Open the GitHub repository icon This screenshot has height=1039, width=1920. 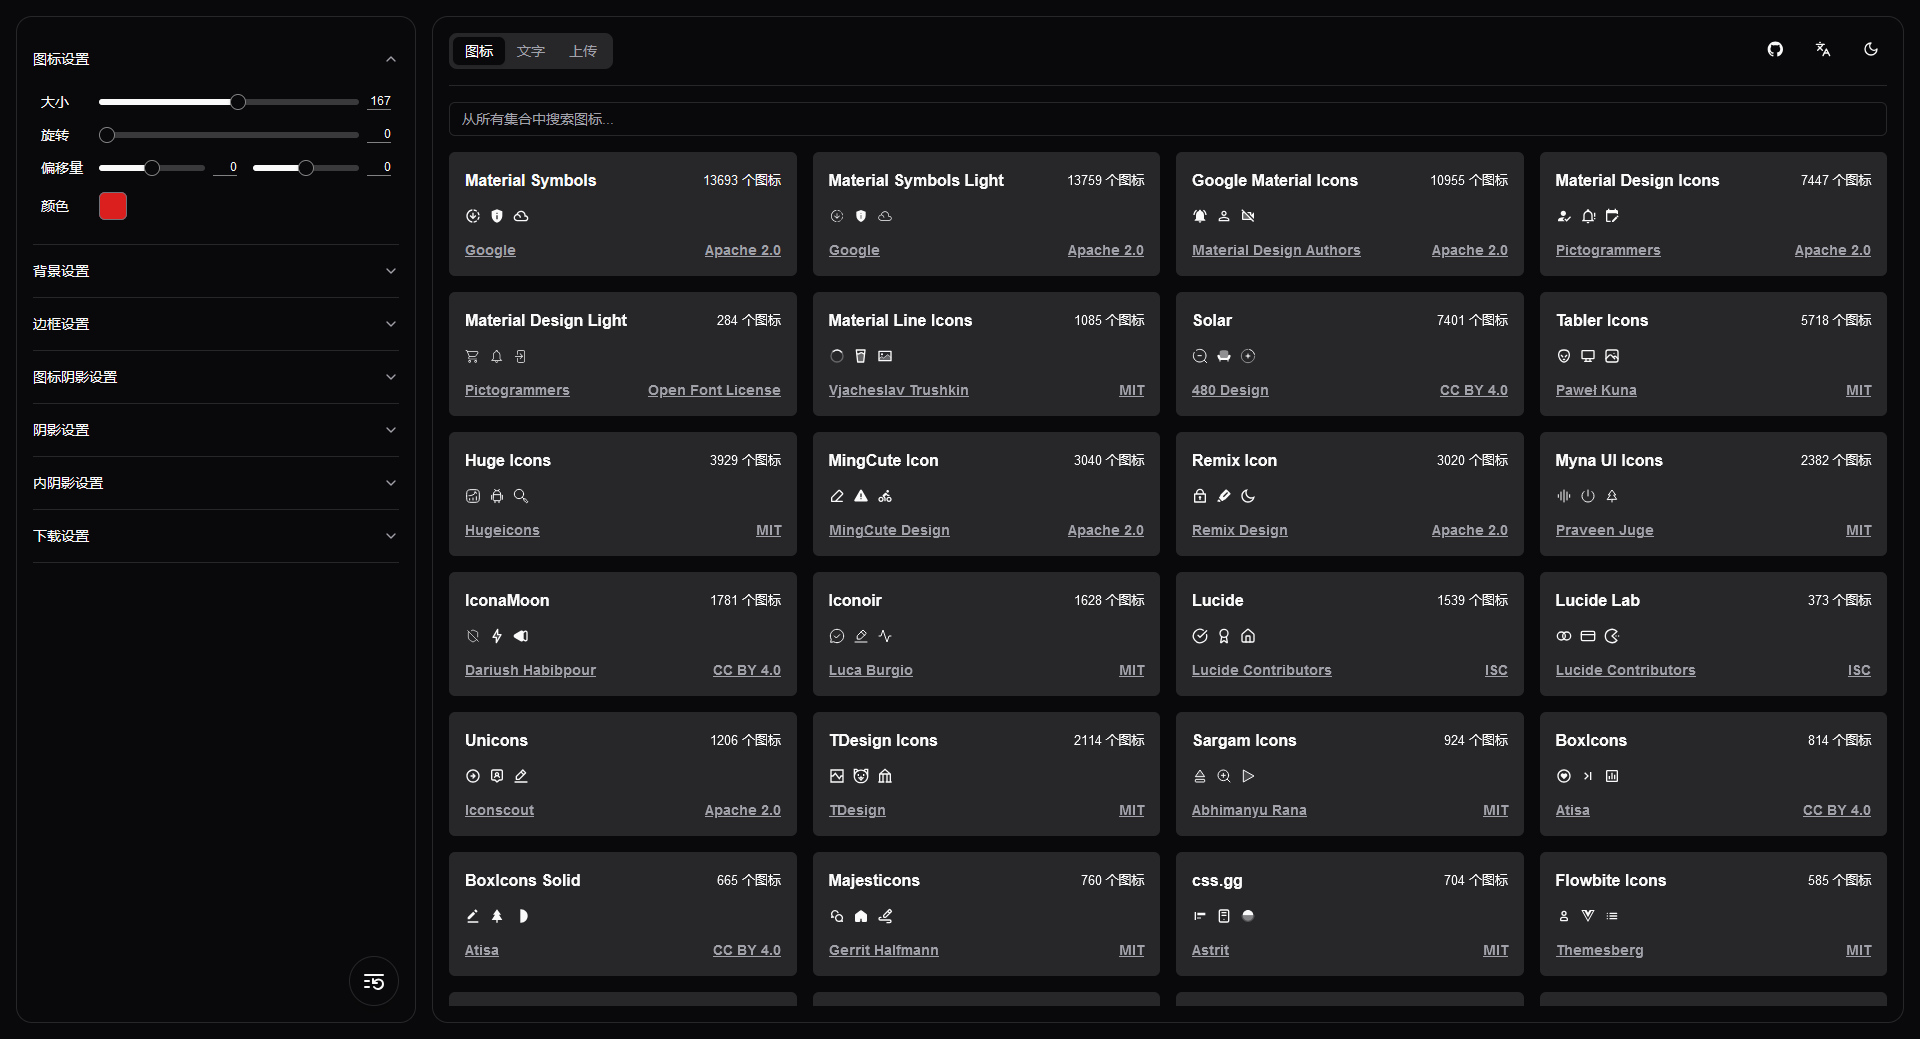tap(1775, 50)
